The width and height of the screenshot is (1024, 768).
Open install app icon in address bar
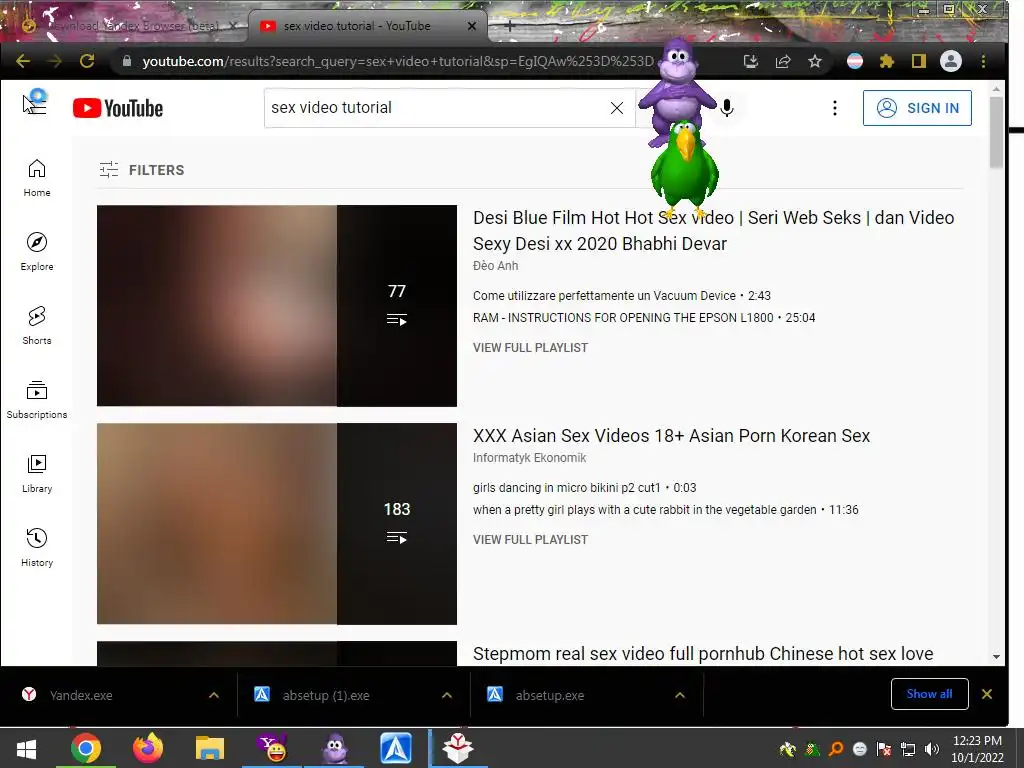(751, 61)
